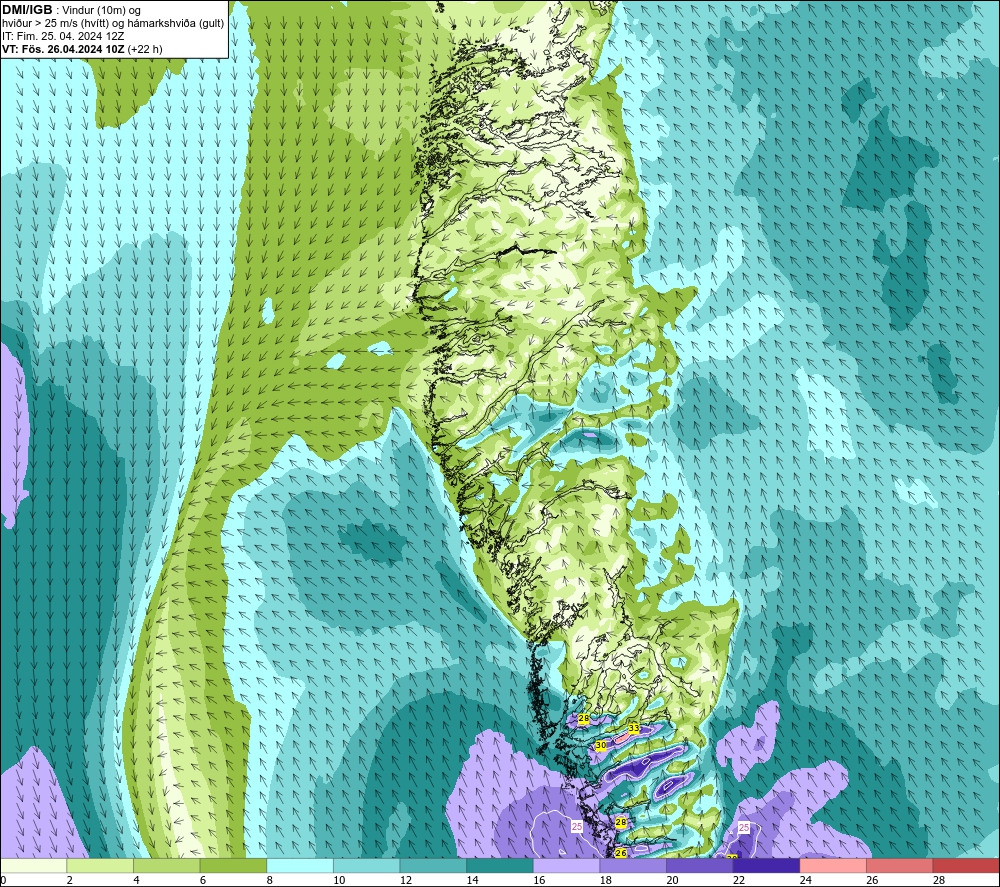Click the 'IT: Fim. 25. 04. 2024 12Z' line
The height and width of the screenshot is (887, 1000).
(x=63, y=36)
